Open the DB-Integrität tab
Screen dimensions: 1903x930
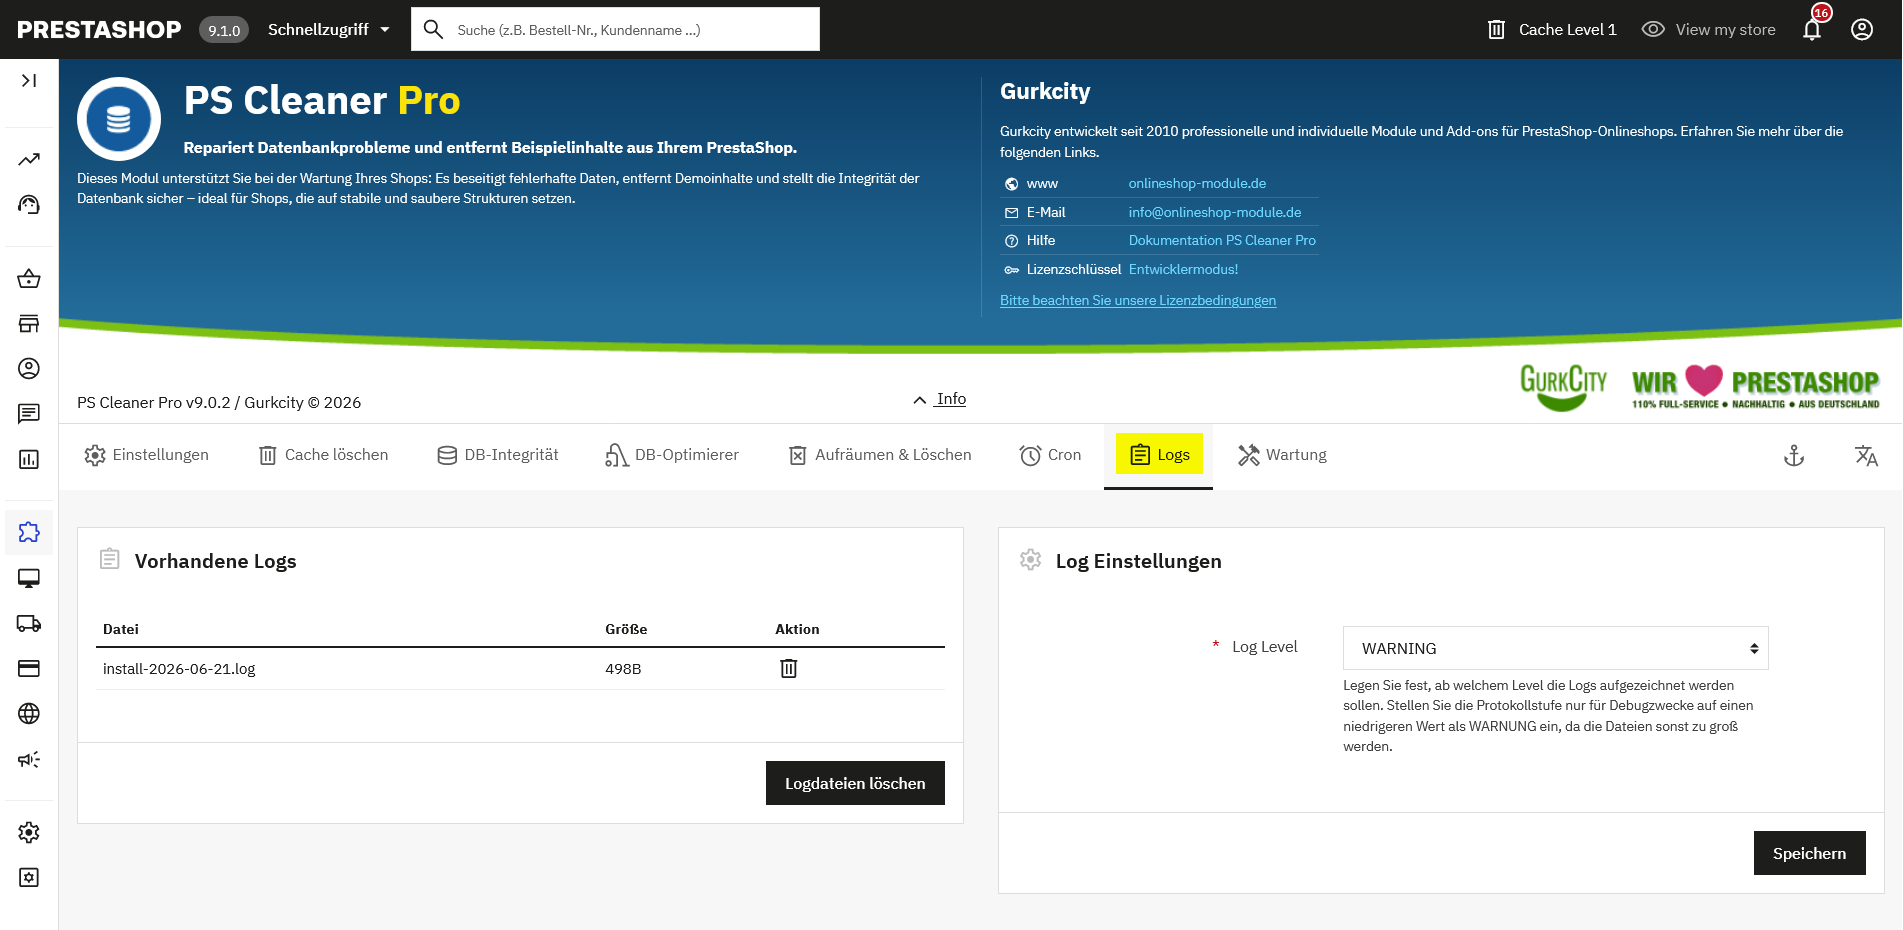coord(498,455)
